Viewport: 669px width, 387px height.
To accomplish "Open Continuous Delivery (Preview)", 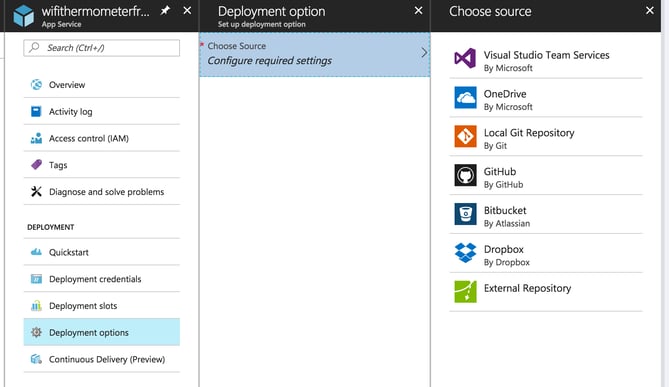I will (102, 359).
